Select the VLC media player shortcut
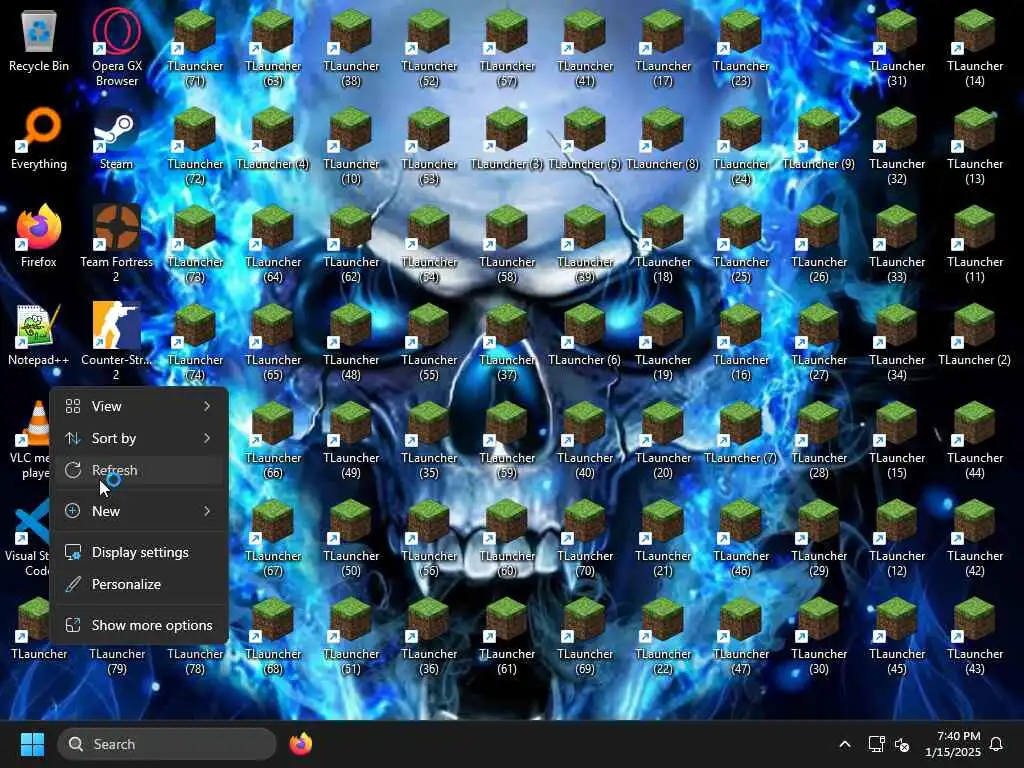This screenshot has height=768, width=1024. pos(30,440)
